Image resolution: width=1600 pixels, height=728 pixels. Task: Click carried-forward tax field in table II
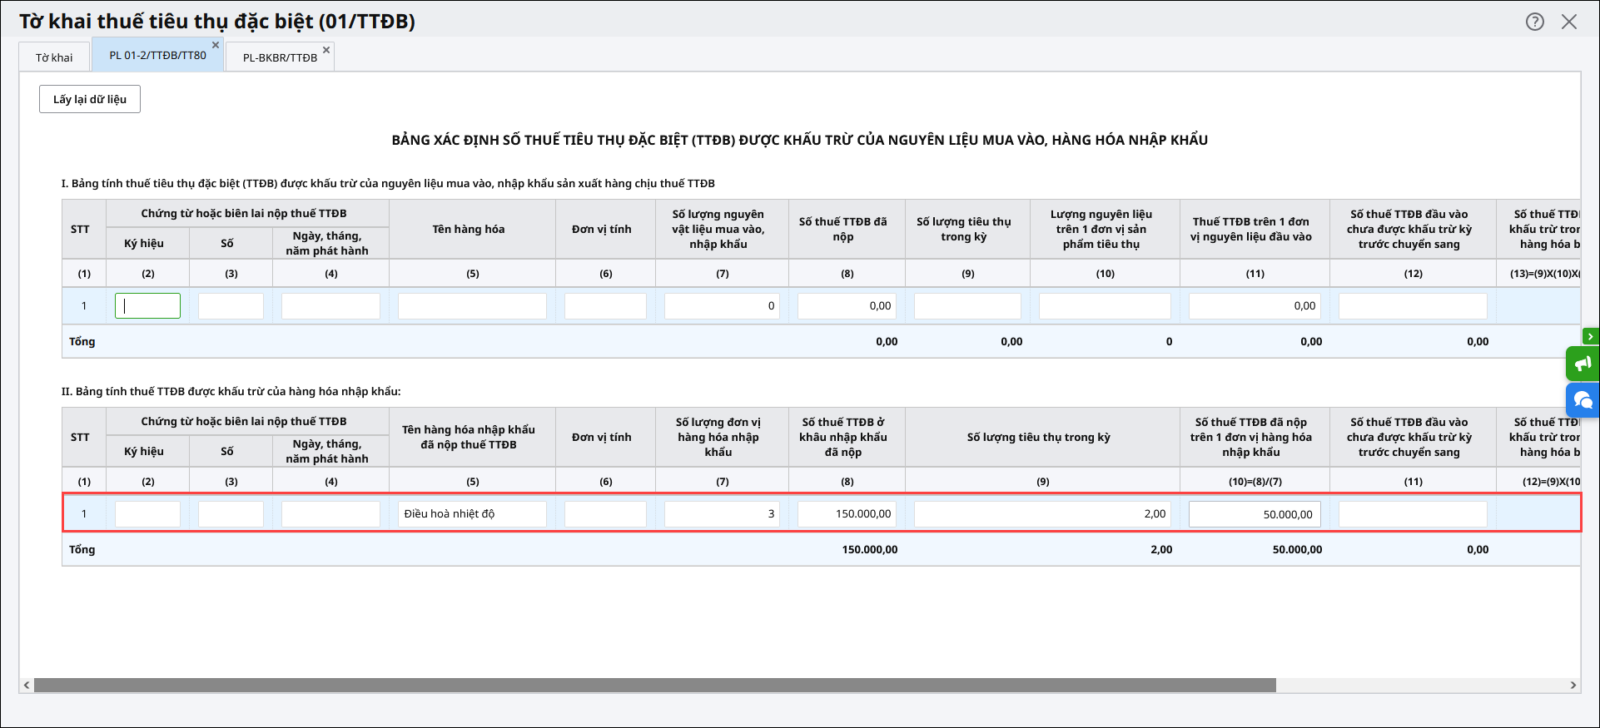tap(1413, 514)
